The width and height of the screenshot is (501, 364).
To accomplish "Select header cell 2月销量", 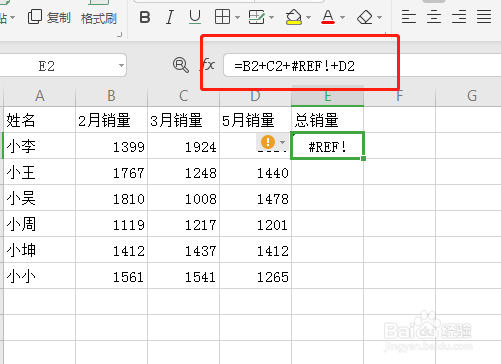I will (112, 120).
